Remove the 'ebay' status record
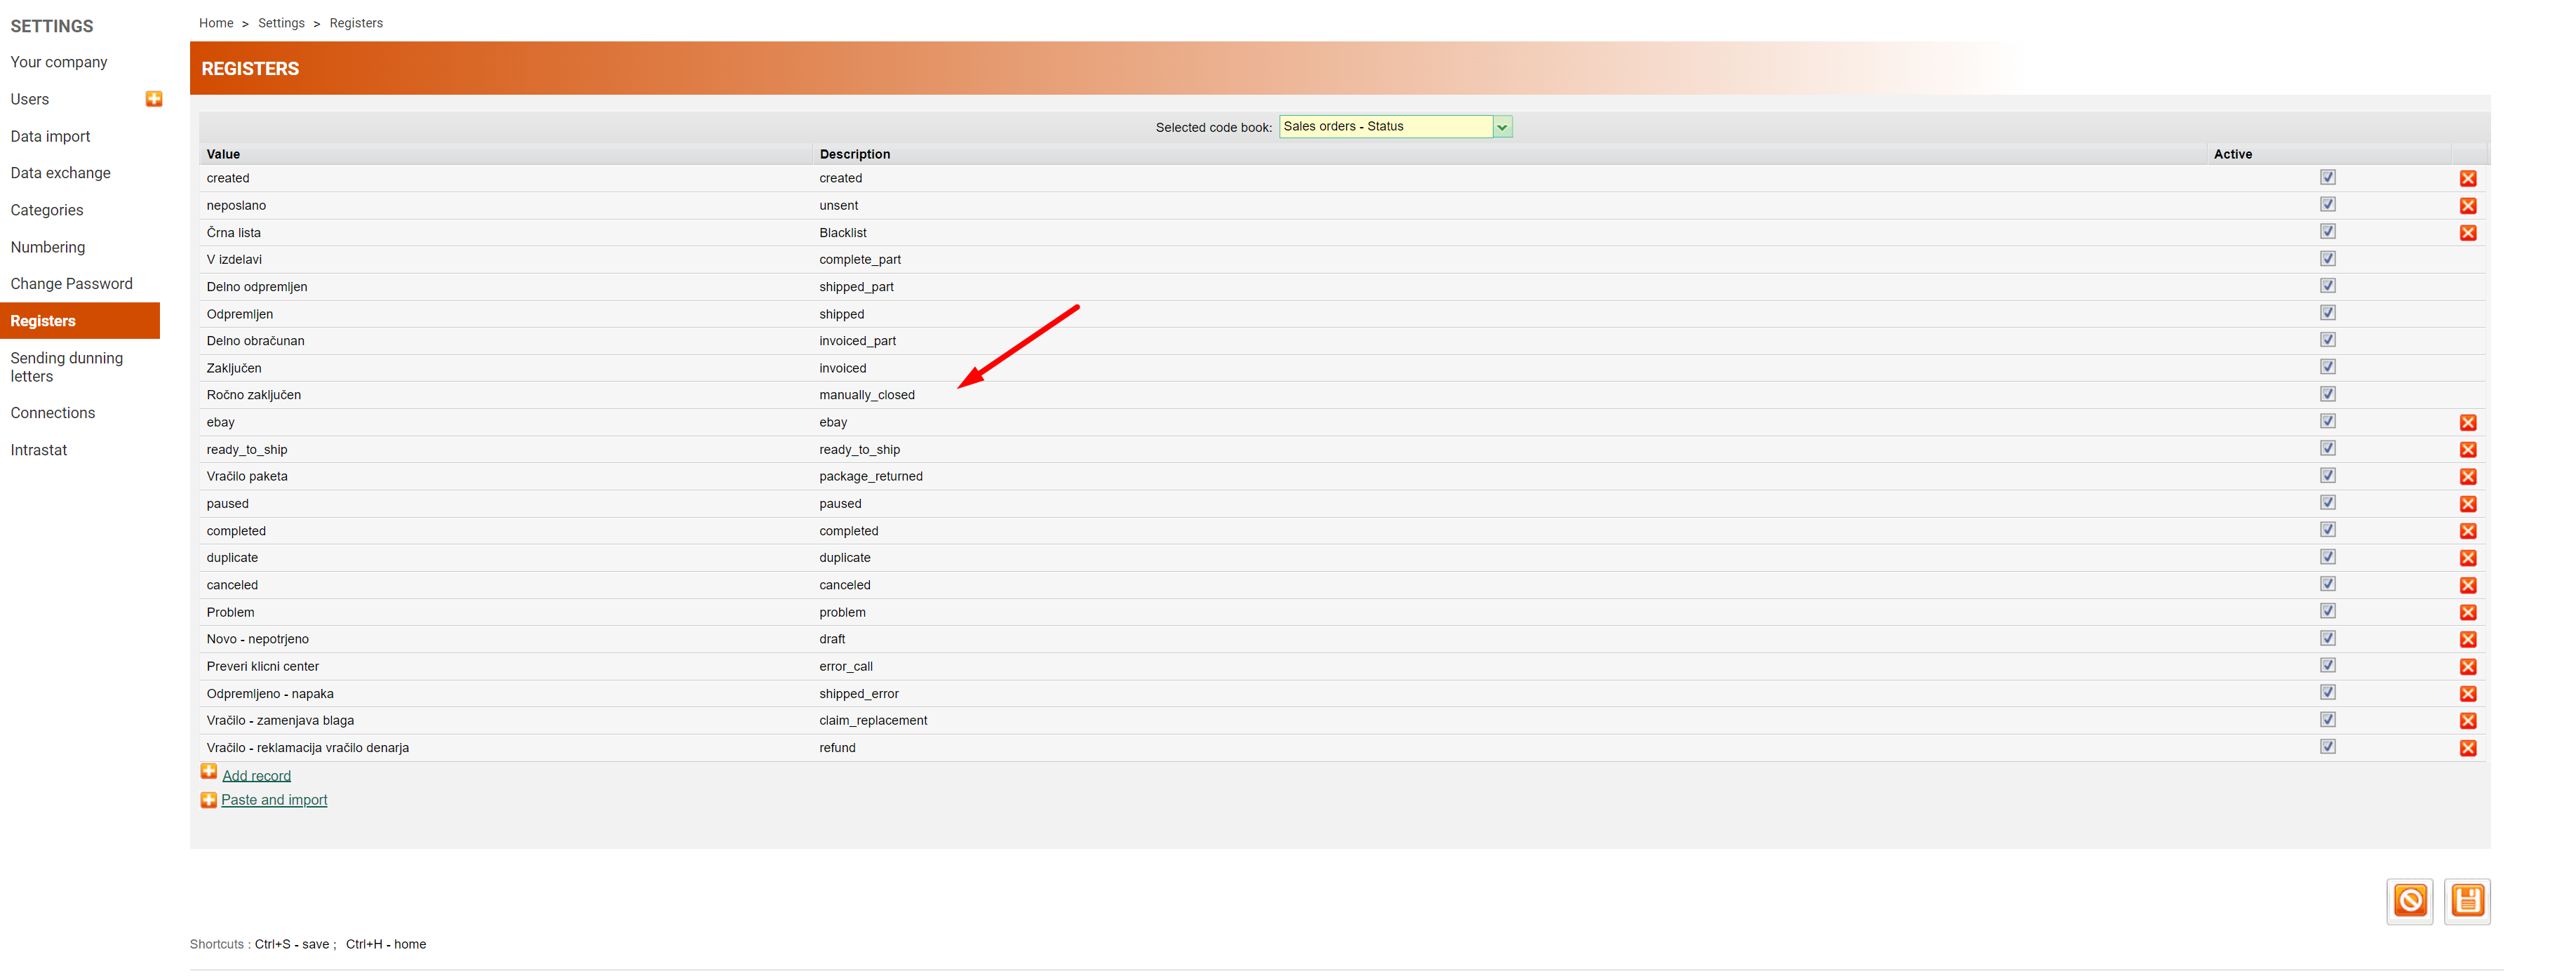 coord(2467,423)
